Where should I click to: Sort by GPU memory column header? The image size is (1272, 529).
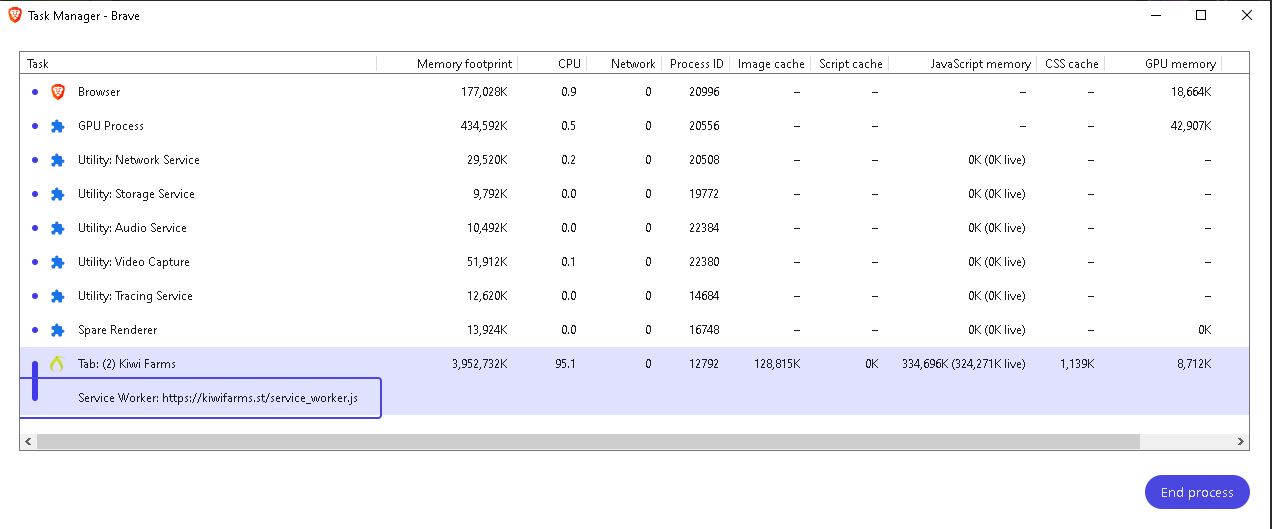1180,64
